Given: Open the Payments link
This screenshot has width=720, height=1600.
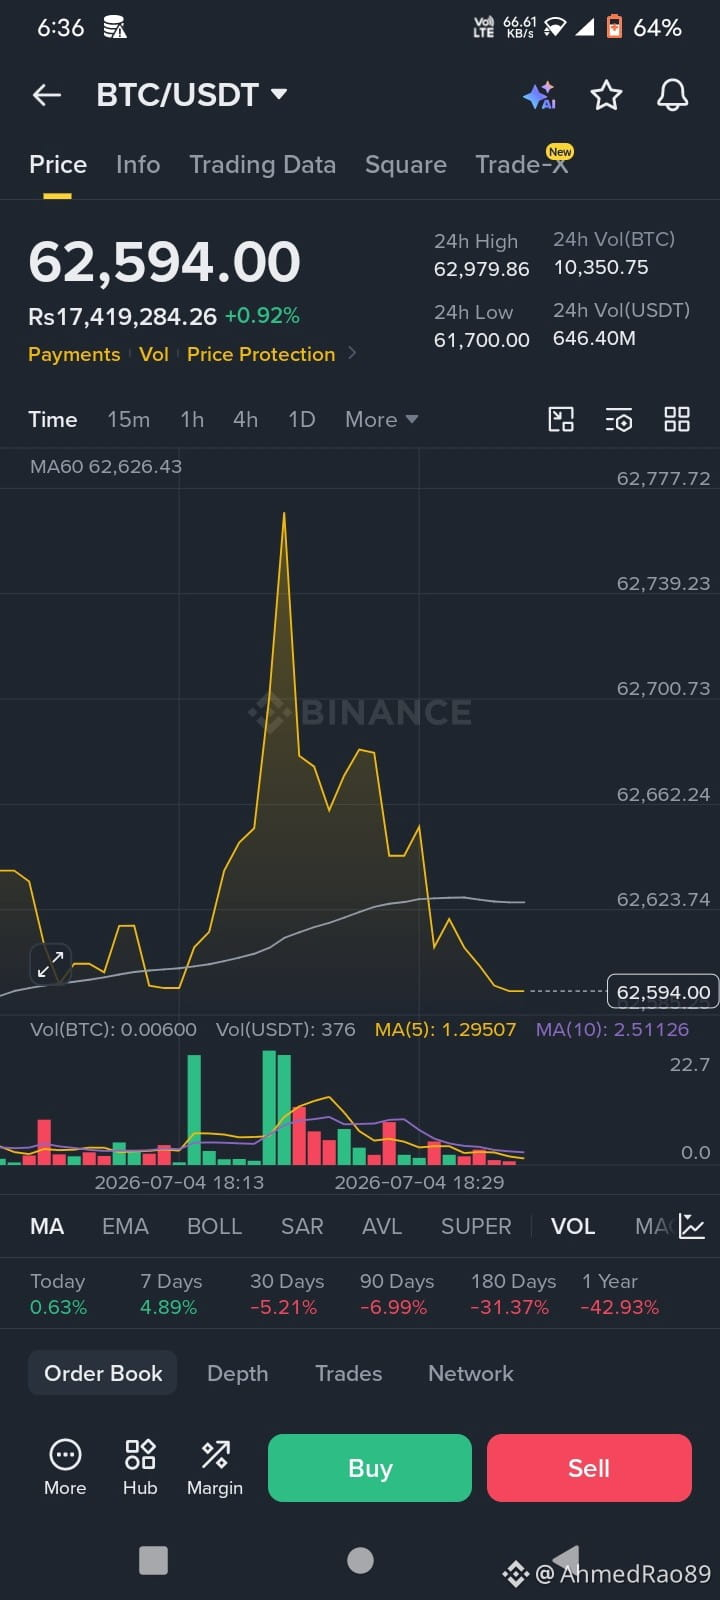Looking at the screenshot, I should click(74, 354).
